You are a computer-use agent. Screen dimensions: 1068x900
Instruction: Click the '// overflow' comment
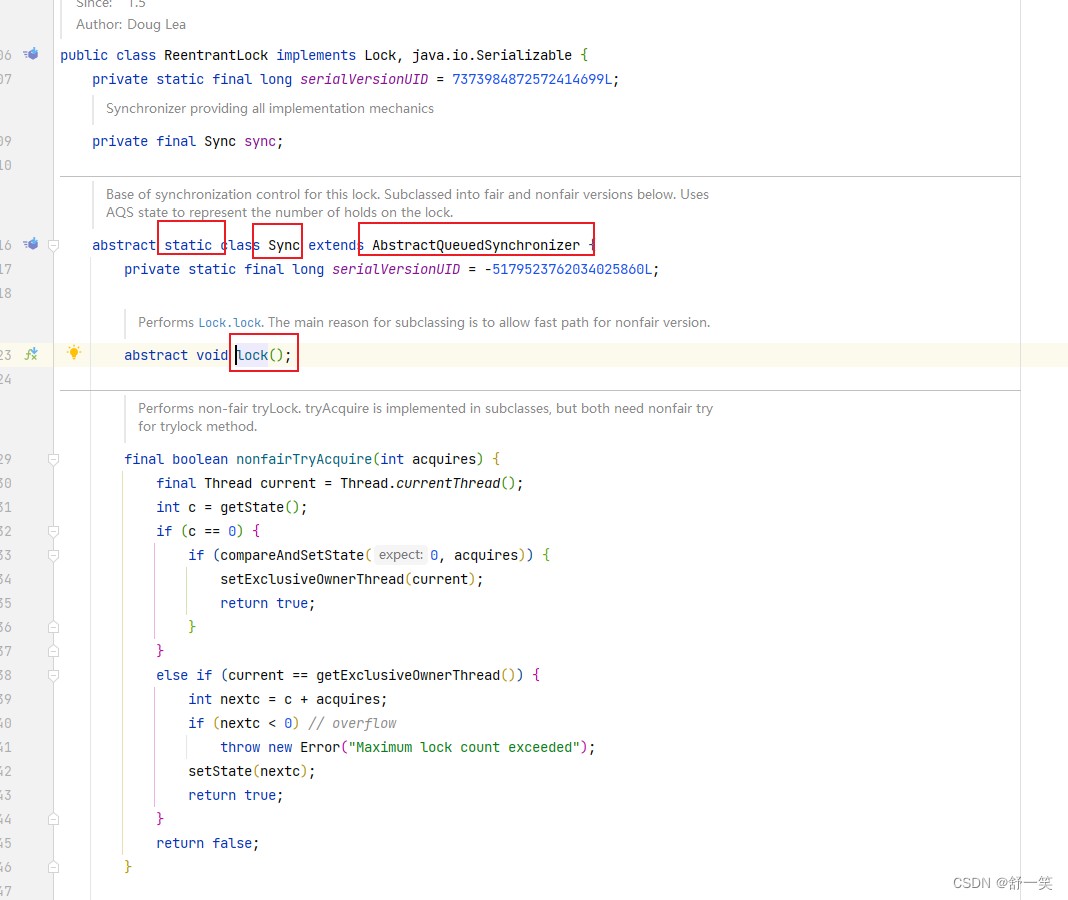351,723
